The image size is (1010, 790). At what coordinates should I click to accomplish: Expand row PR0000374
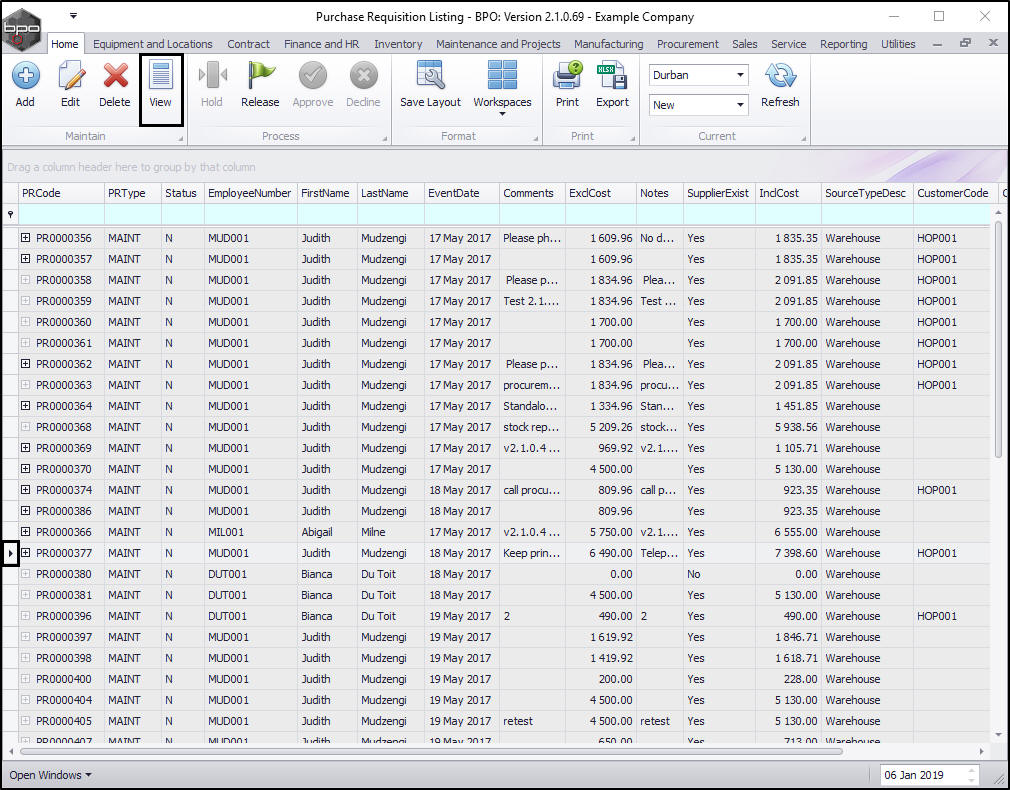(25, 490)
